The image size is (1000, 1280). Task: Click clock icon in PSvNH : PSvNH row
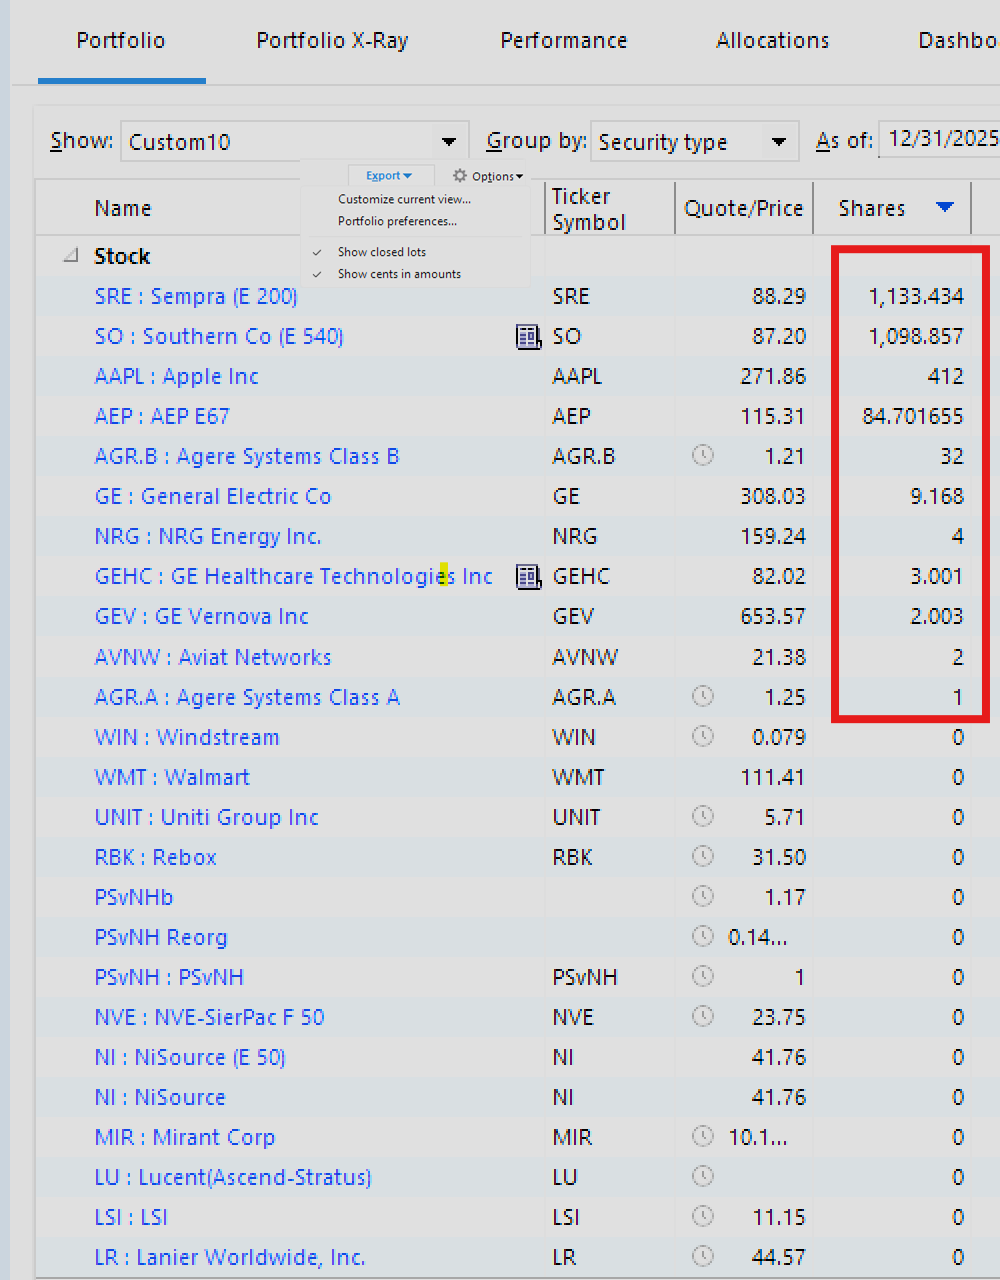[703, 976]
